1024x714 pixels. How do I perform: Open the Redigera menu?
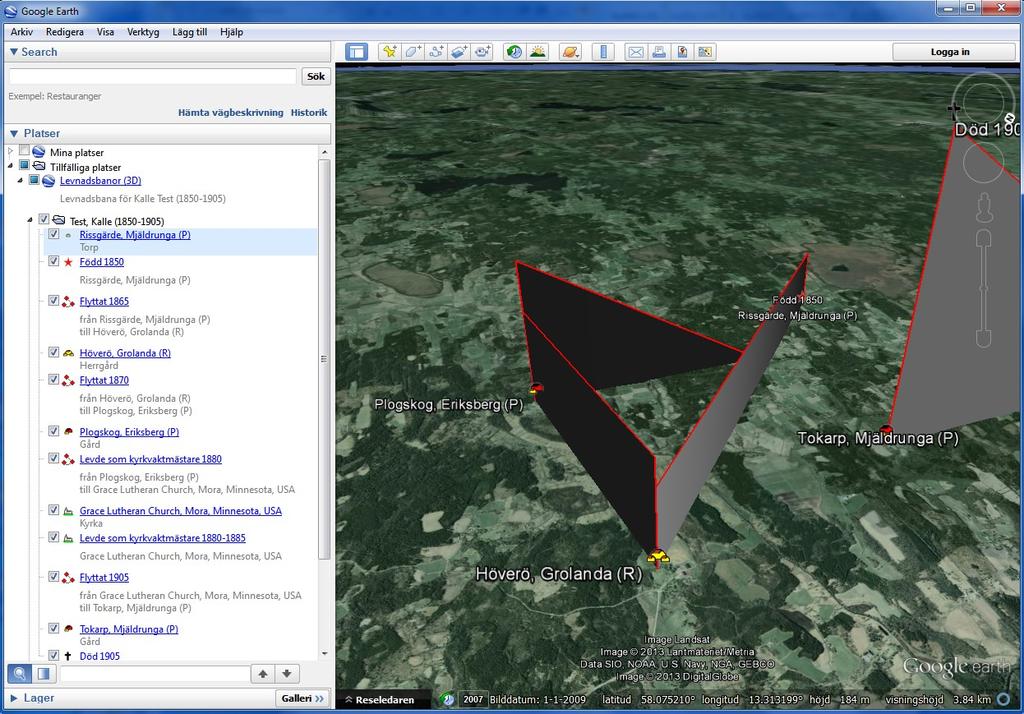coord(65,31)
